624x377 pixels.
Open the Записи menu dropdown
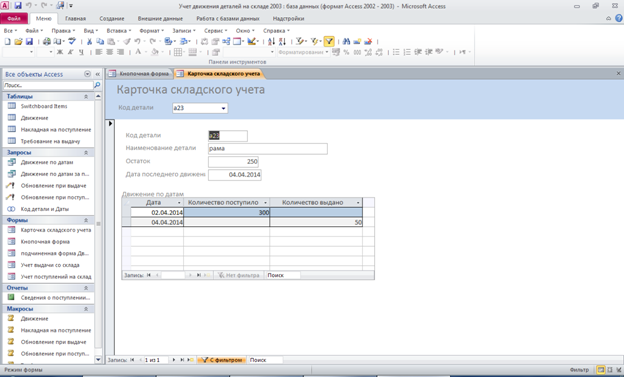(x=183, y=31)
